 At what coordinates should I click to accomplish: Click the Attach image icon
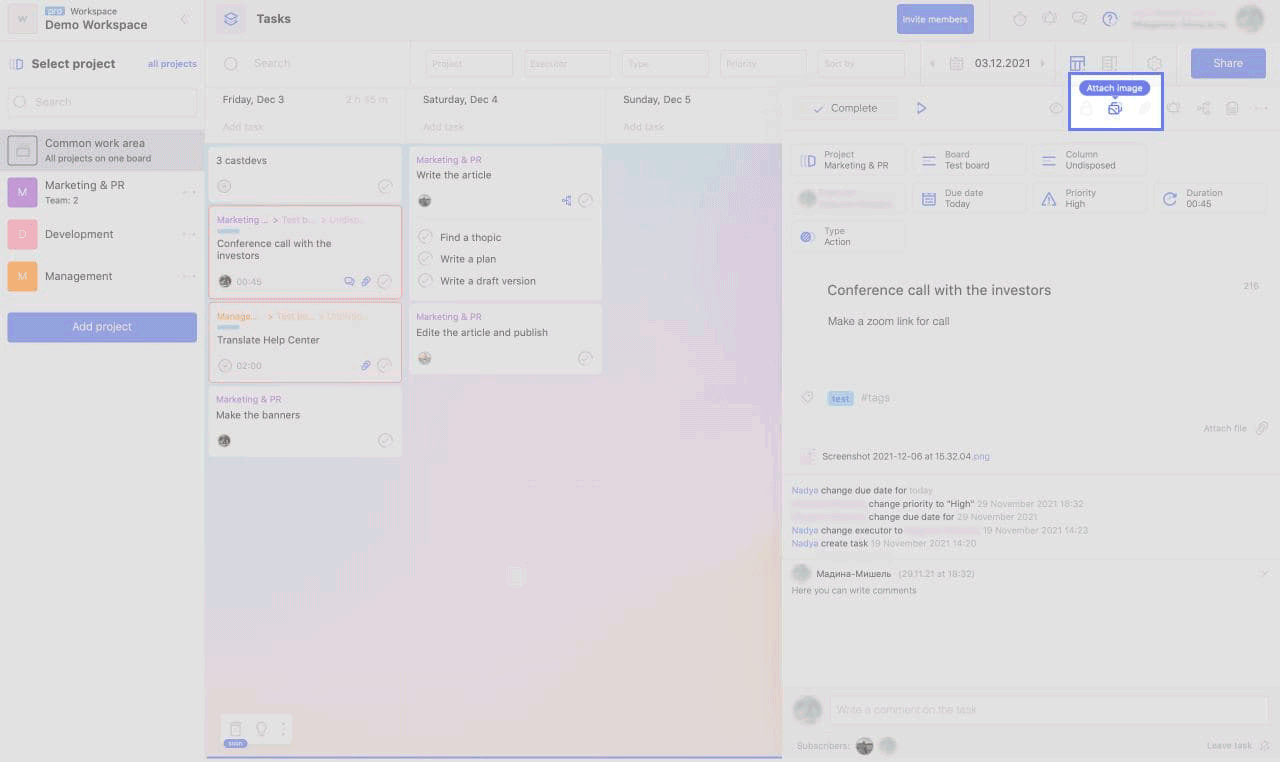point(1115,108)
